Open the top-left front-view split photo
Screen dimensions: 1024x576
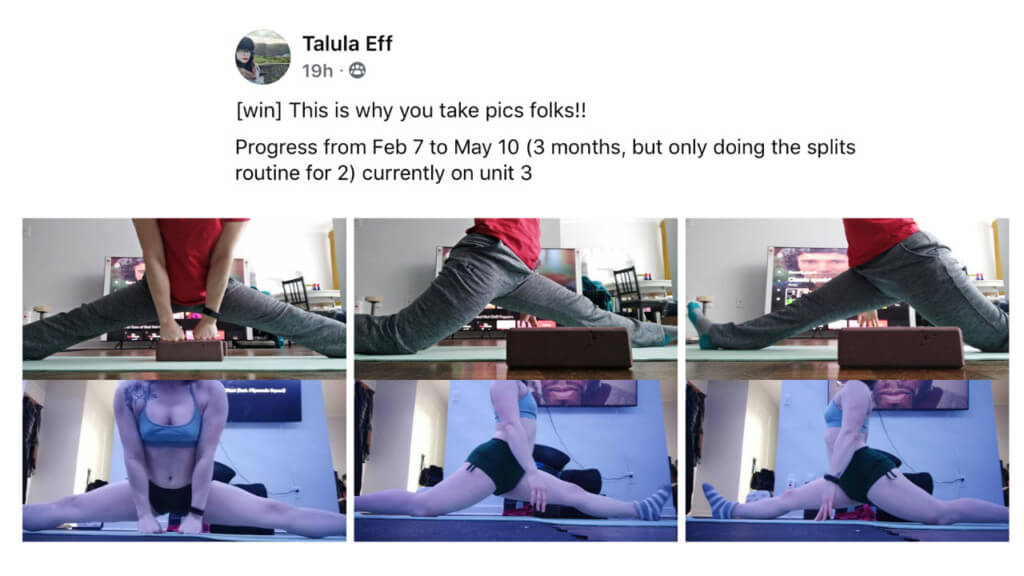[184, 298]
